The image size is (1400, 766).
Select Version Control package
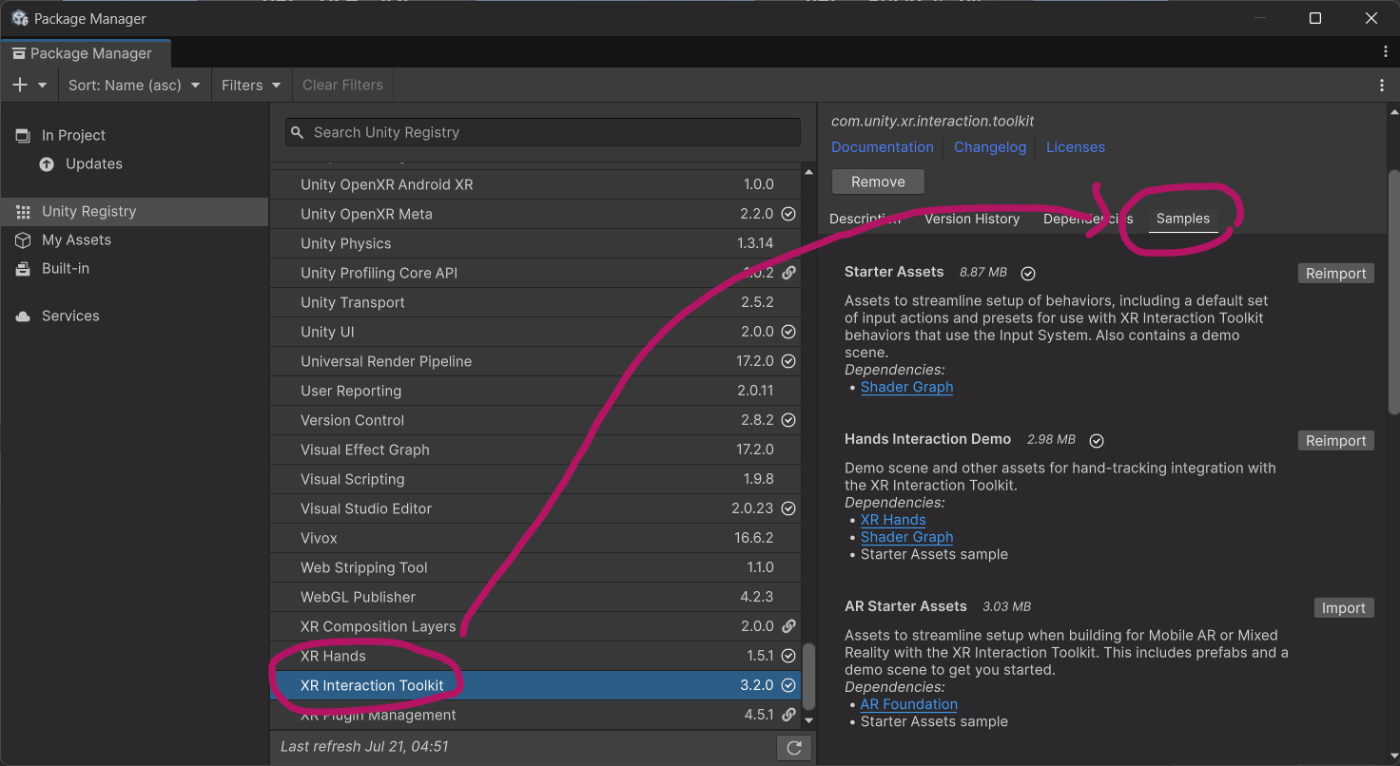(536, 420)
